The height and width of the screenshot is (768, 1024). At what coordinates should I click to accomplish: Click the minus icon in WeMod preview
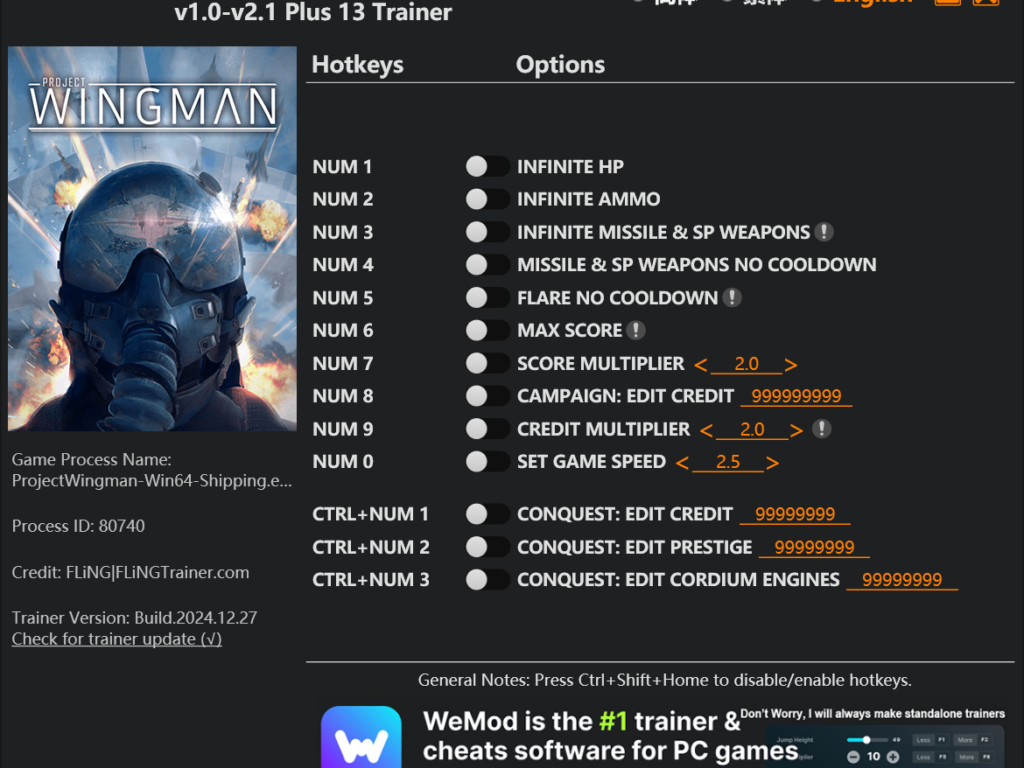(853, 756)
